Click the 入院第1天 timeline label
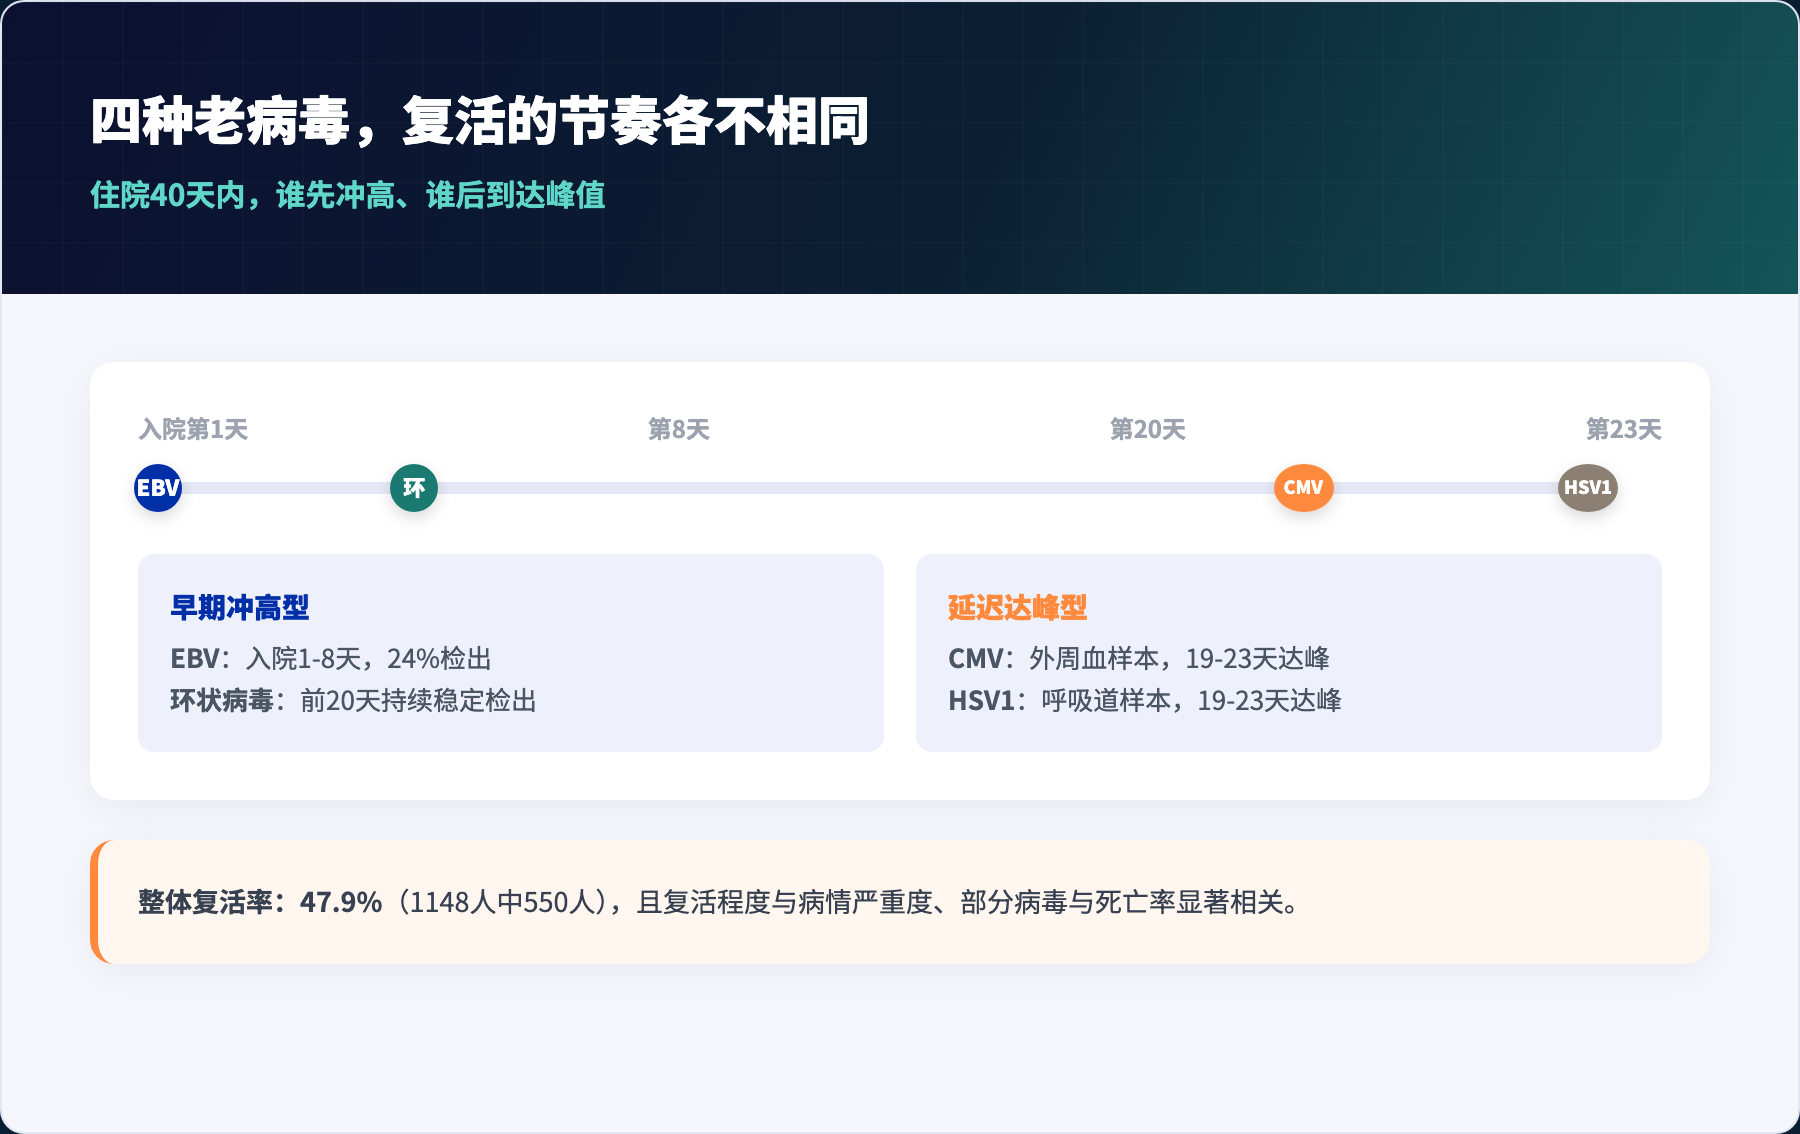1800x1134 pixels. [193, 429]
